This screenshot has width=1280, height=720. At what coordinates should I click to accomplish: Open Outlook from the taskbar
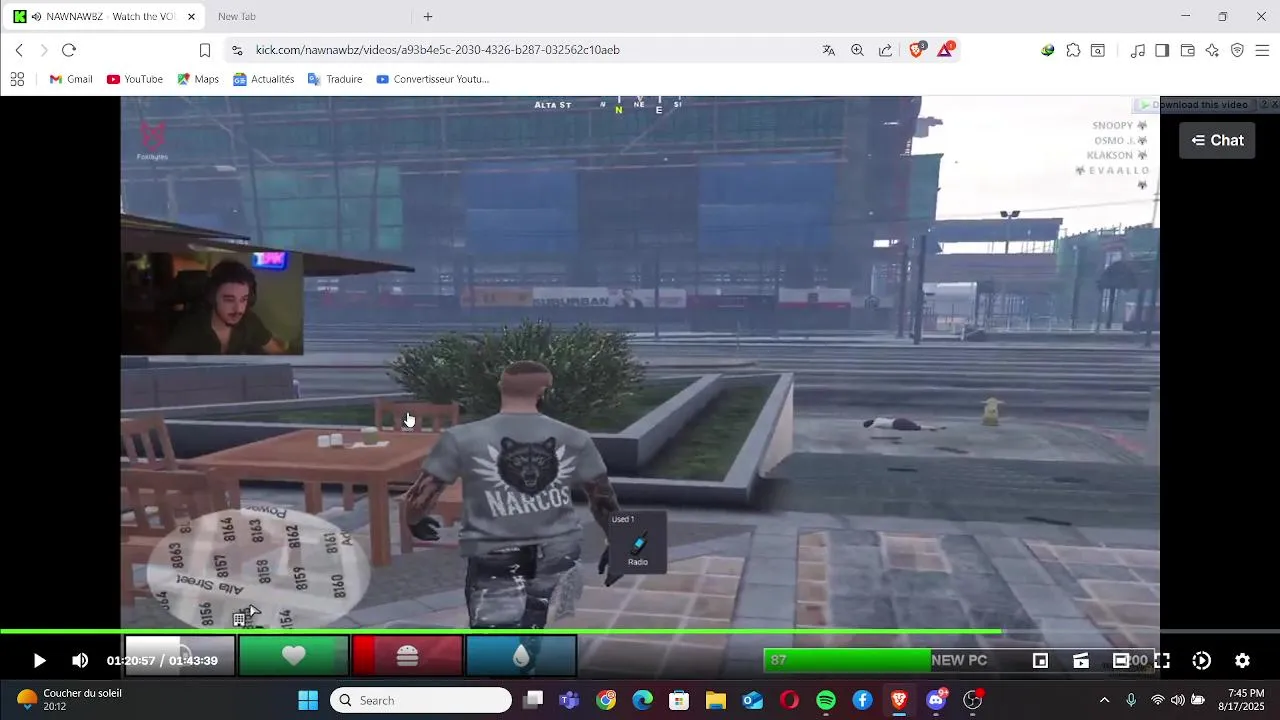pos(753,700)
